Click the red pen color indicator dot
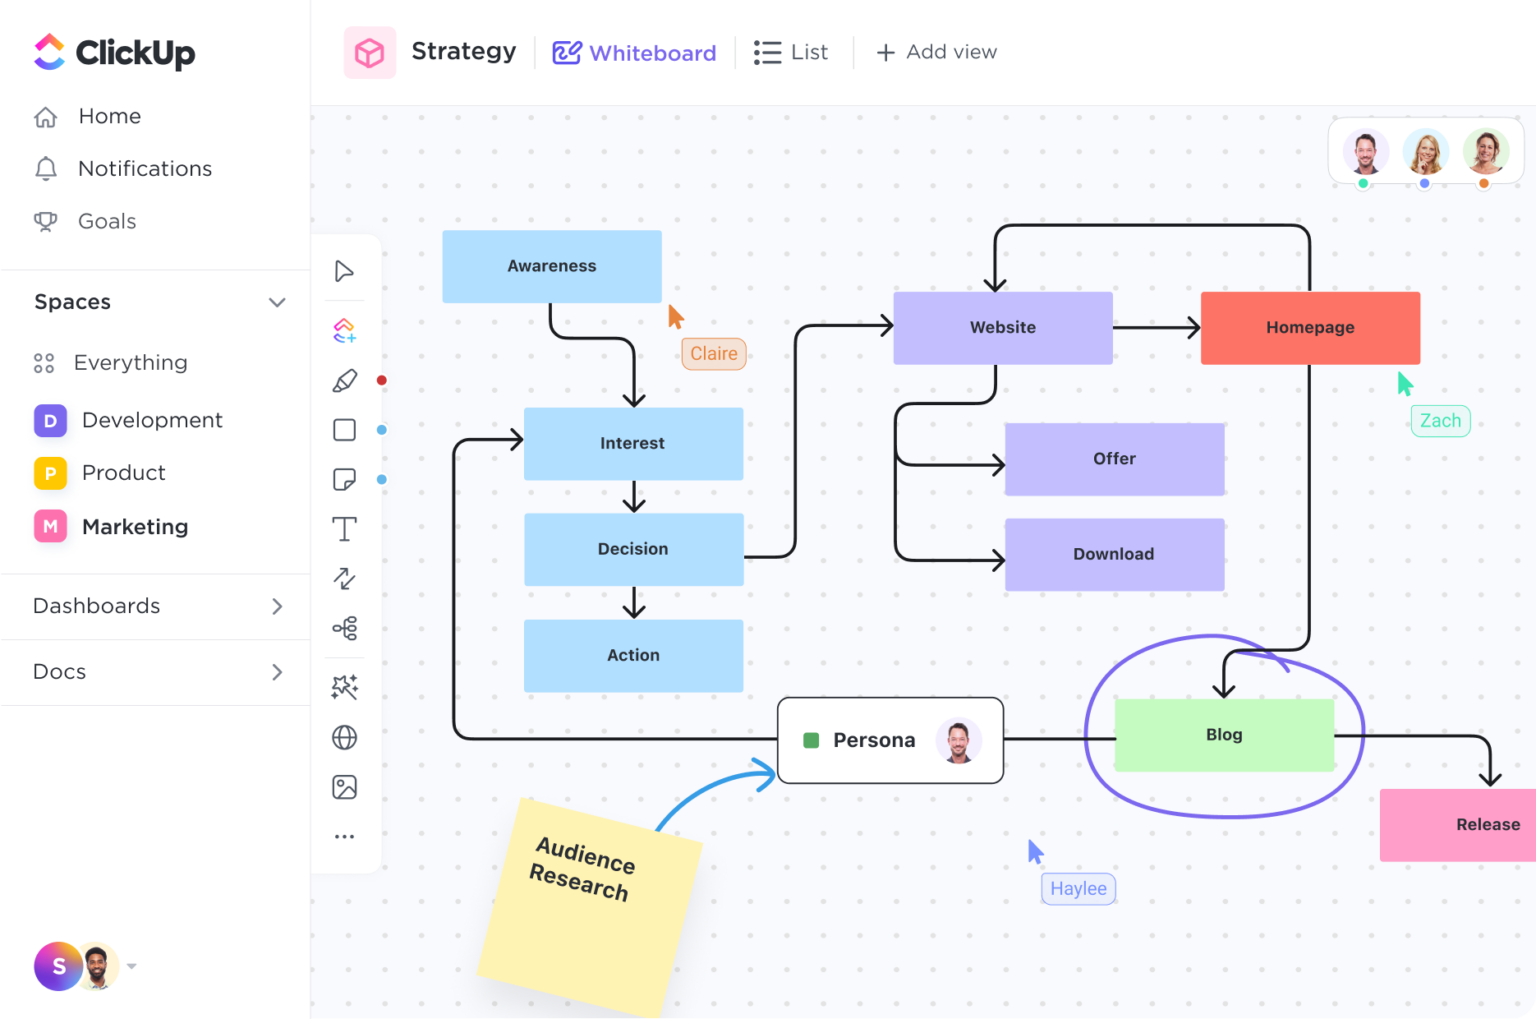The image size is (1536, 1019). coord(381,379)
